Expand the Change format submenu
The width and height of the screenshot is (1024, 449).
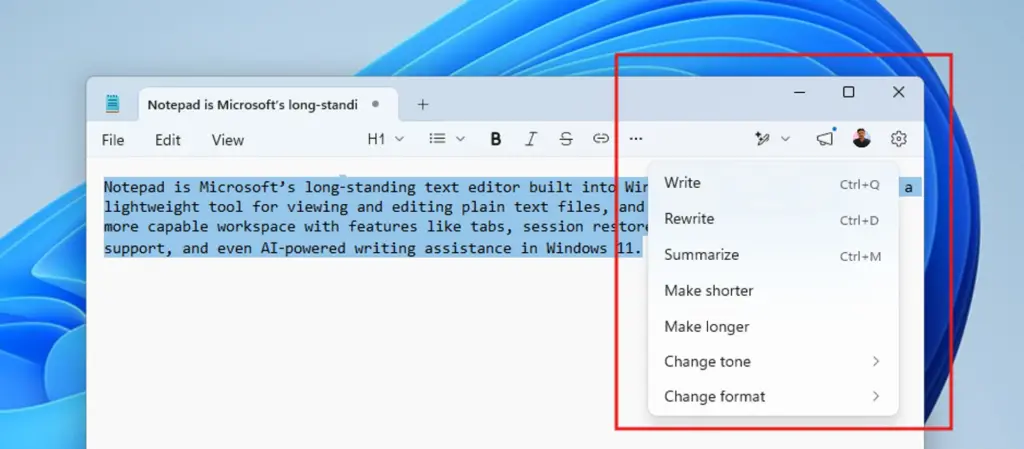click(773, 396)
